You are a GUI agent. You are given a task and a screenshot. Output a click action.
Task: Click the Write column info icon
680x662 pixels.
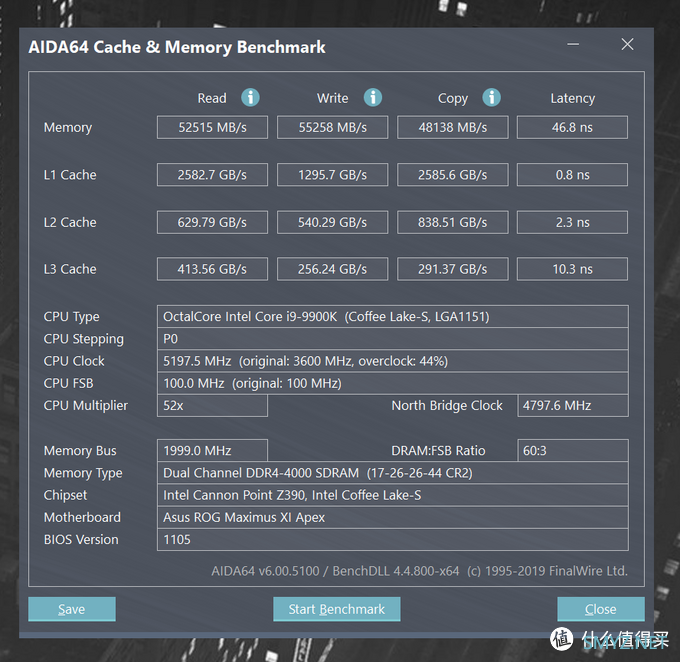[x=373, y=97]
